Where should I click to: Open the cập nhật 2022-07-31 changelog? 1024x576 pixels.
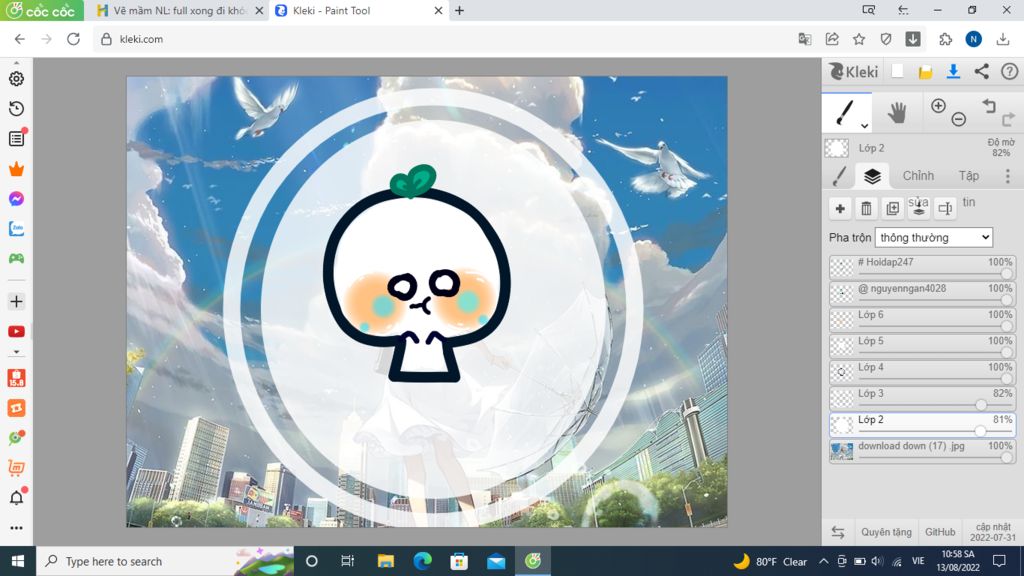[993, 532]
